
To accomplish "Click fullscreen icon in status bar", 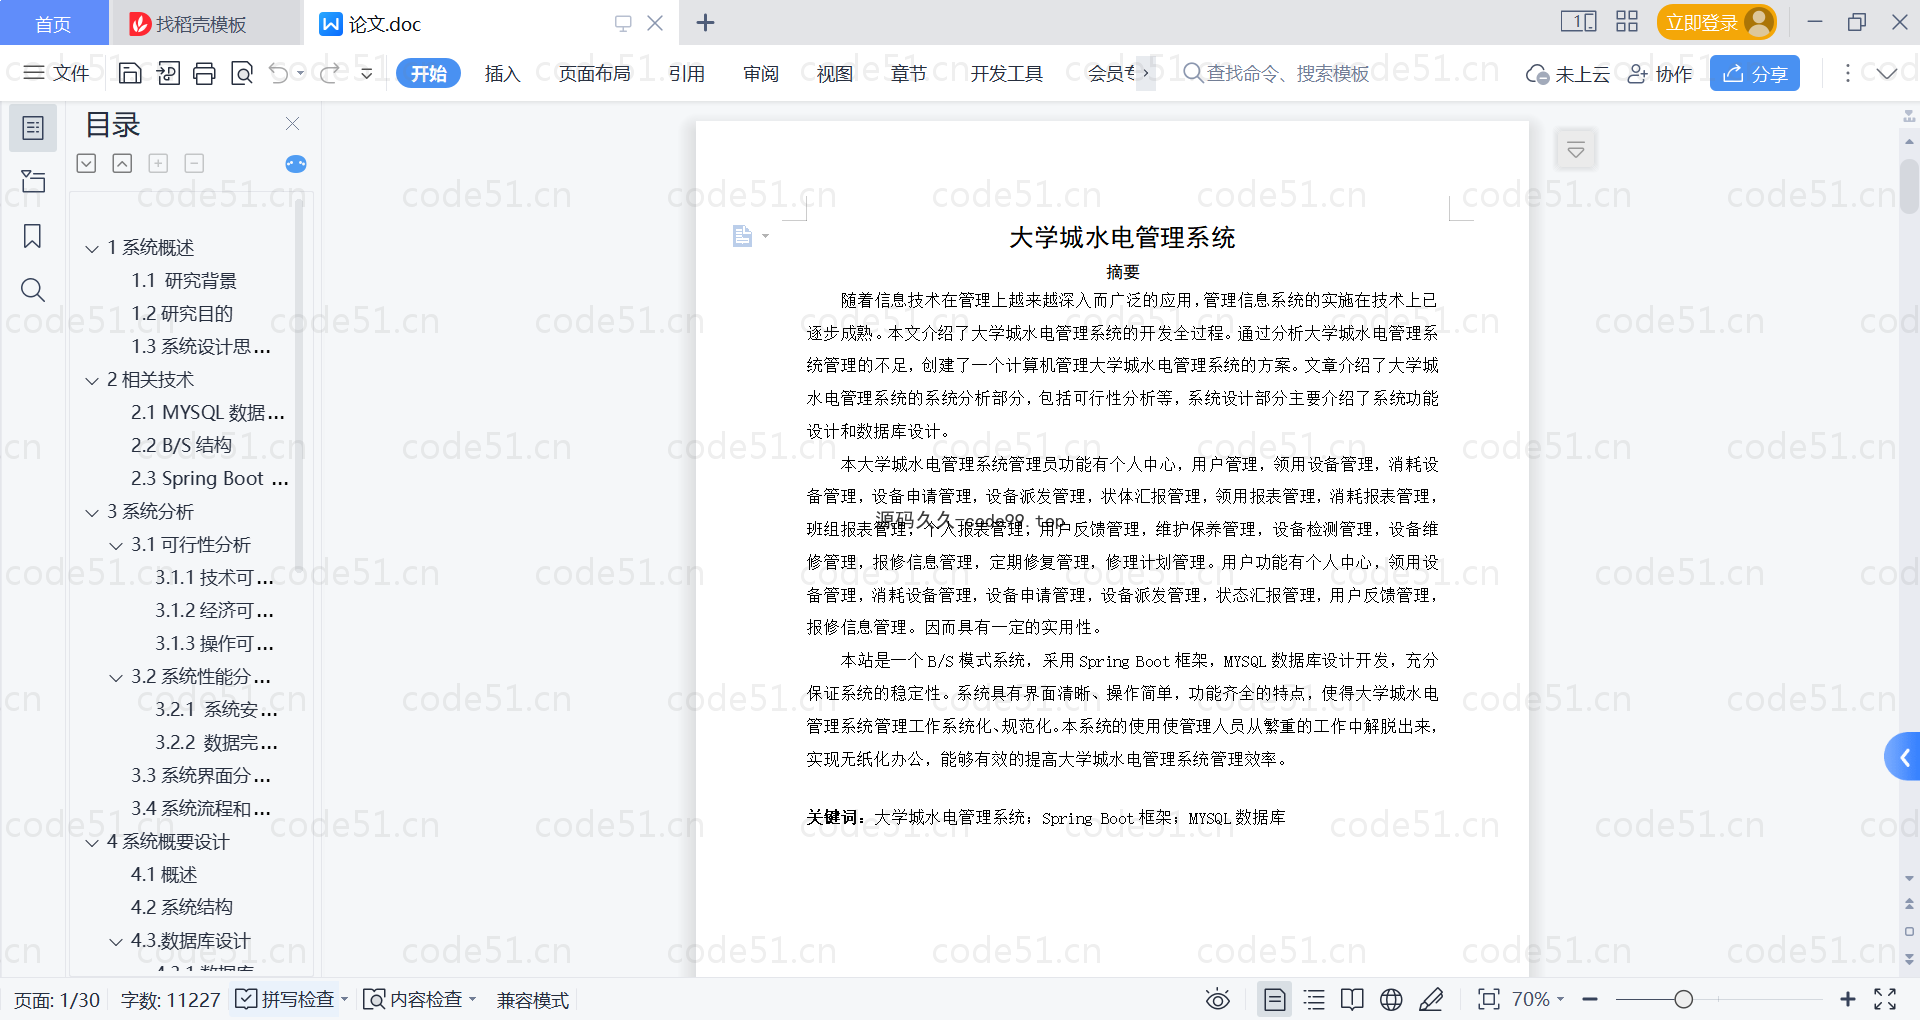I will pyautogui.click(x=1885, y=999).
